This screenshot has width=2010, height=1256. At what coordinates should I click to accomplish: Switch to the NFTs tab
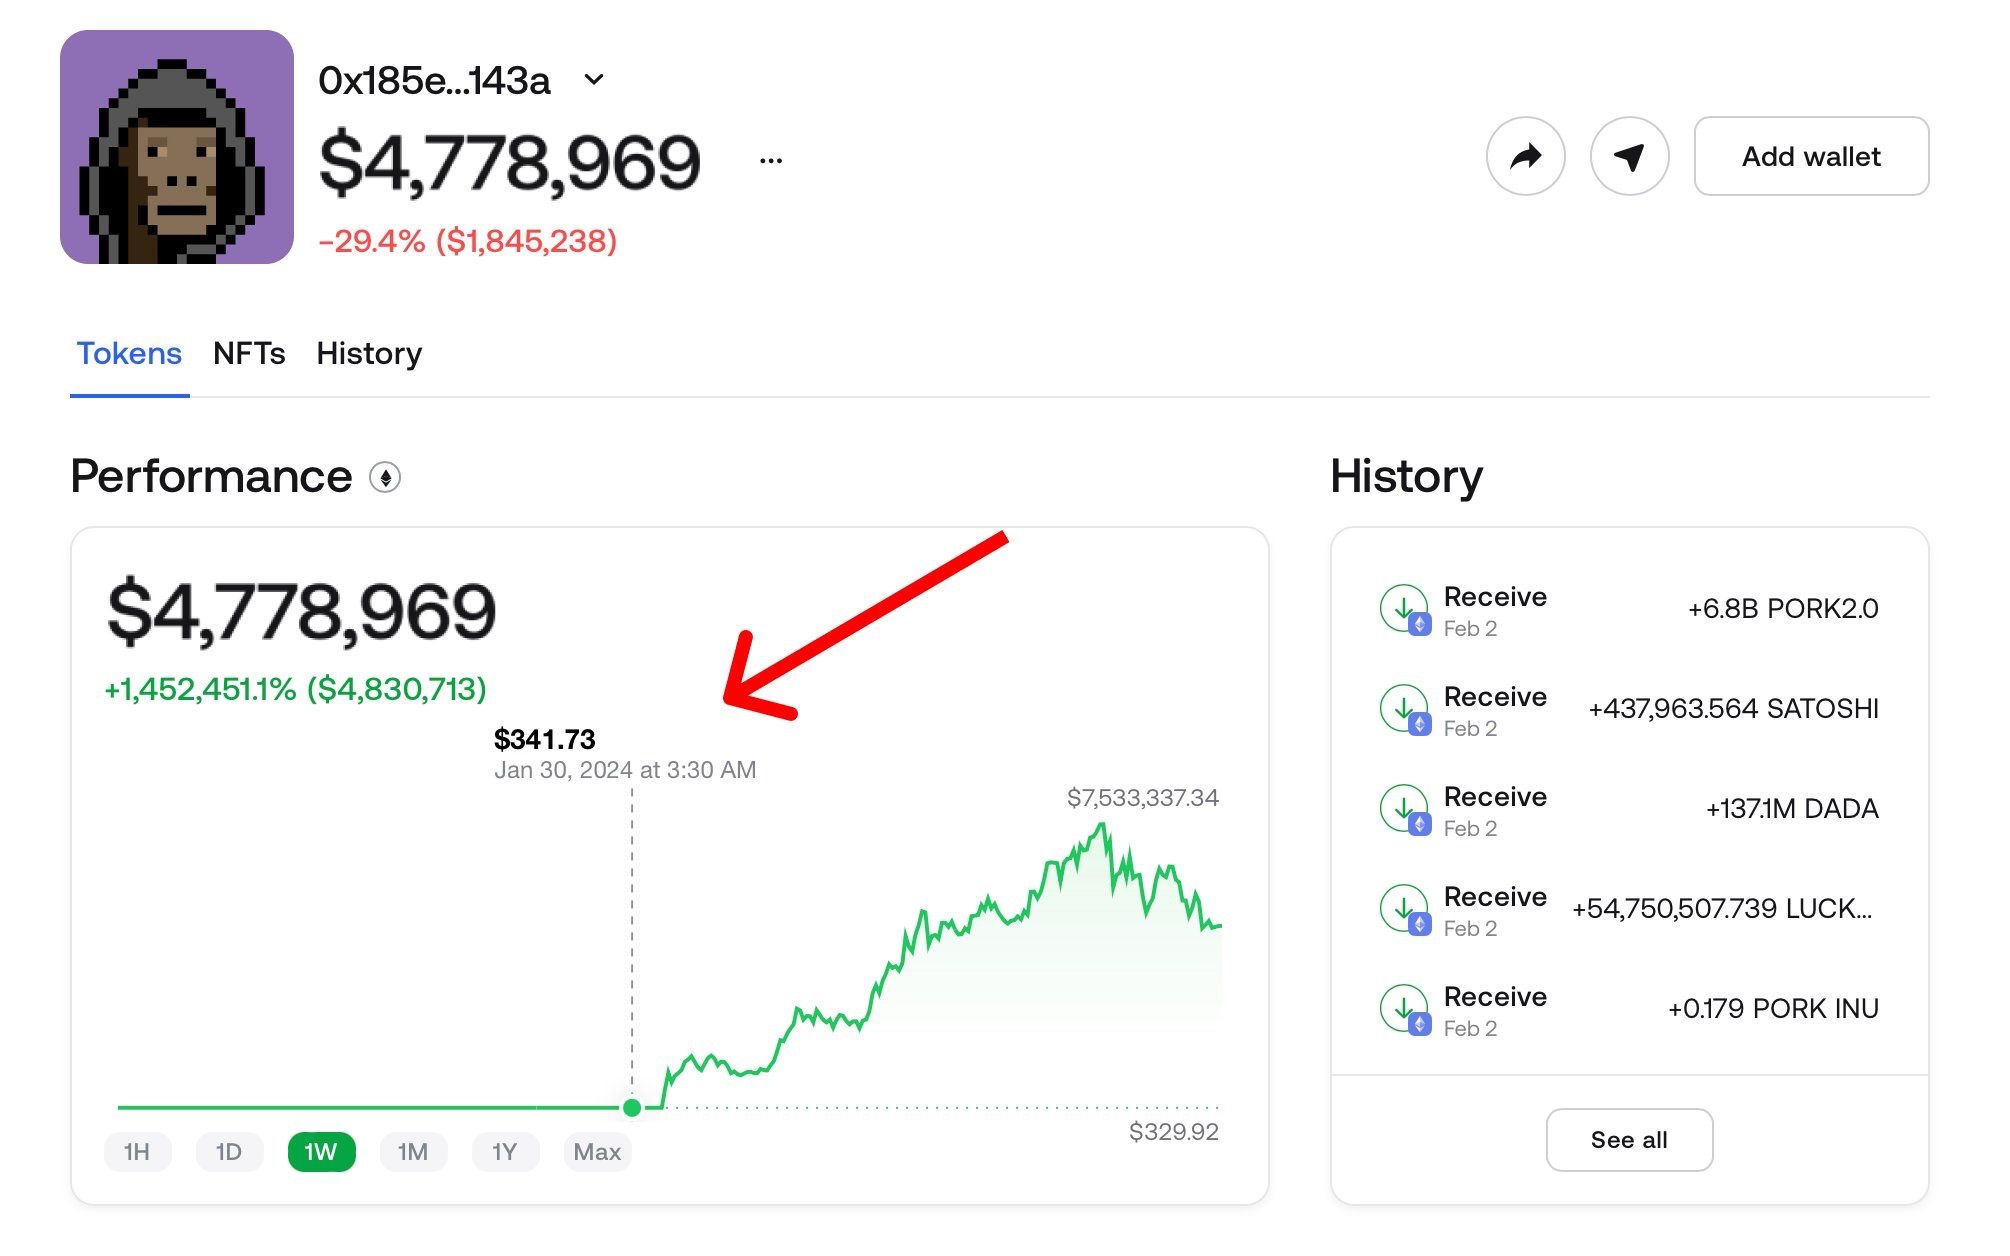click(249, 354)
